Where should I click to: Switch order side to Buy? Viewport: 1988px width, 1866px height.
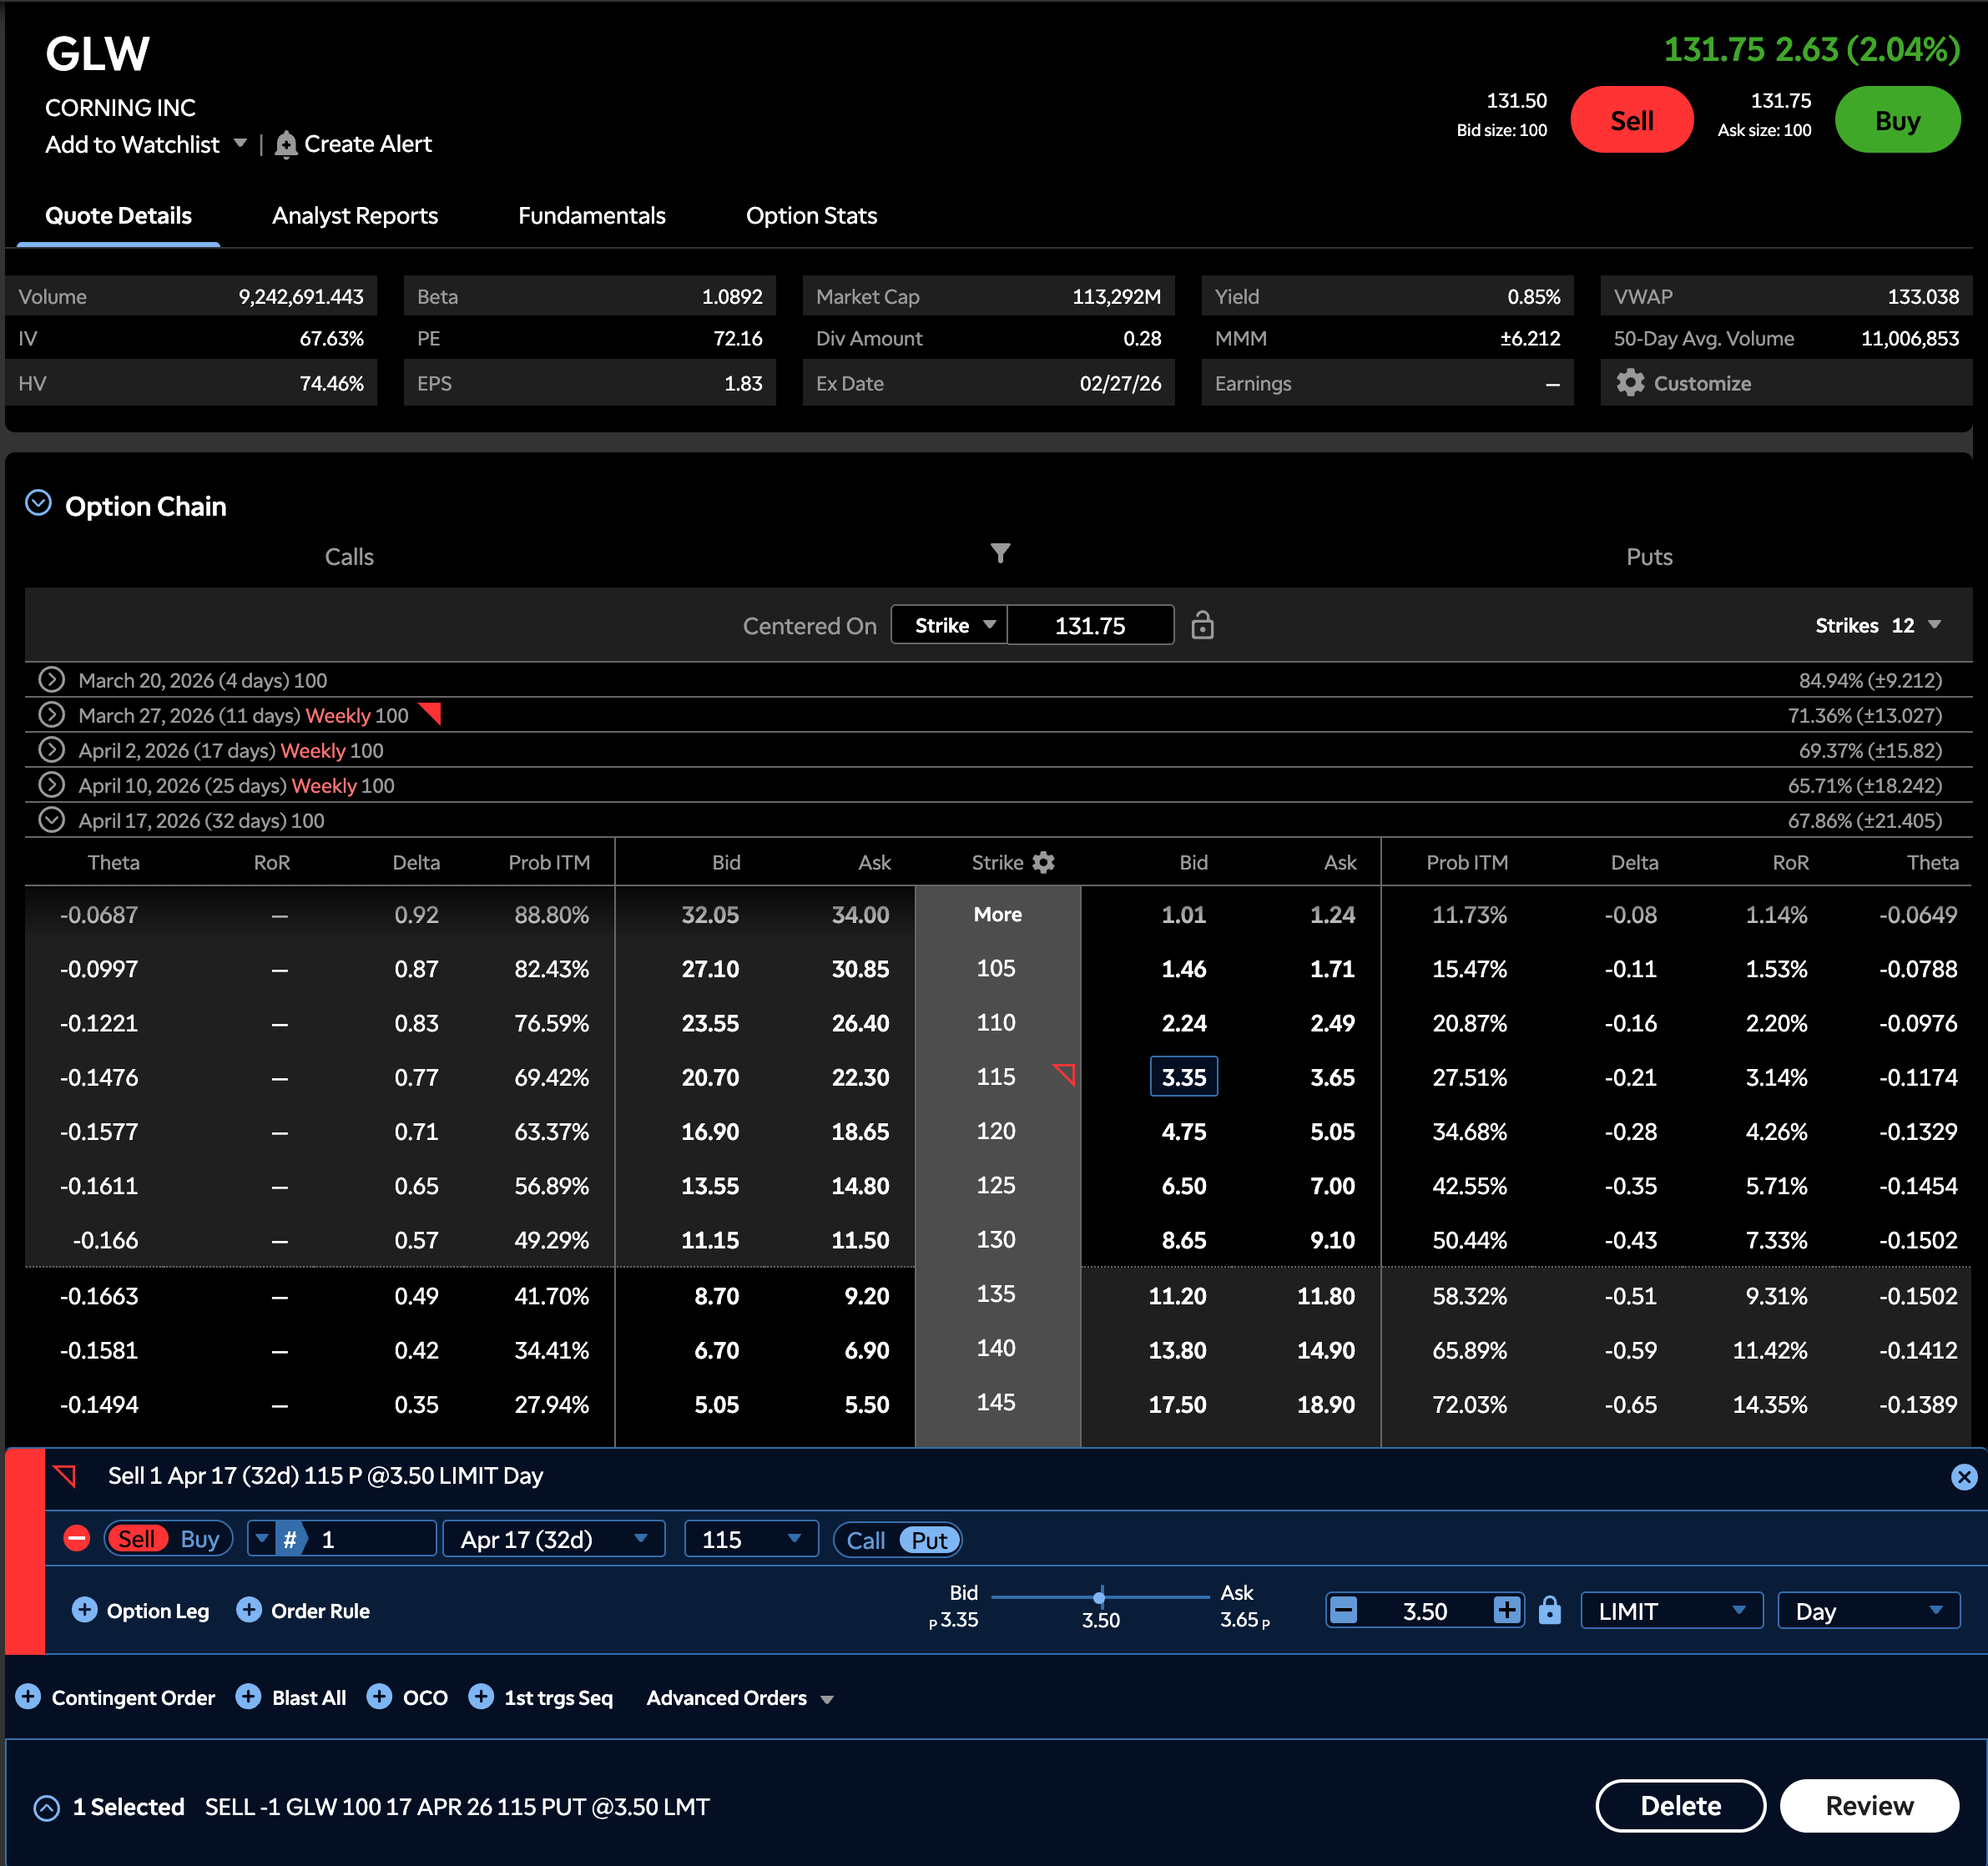coord(199,1539)
